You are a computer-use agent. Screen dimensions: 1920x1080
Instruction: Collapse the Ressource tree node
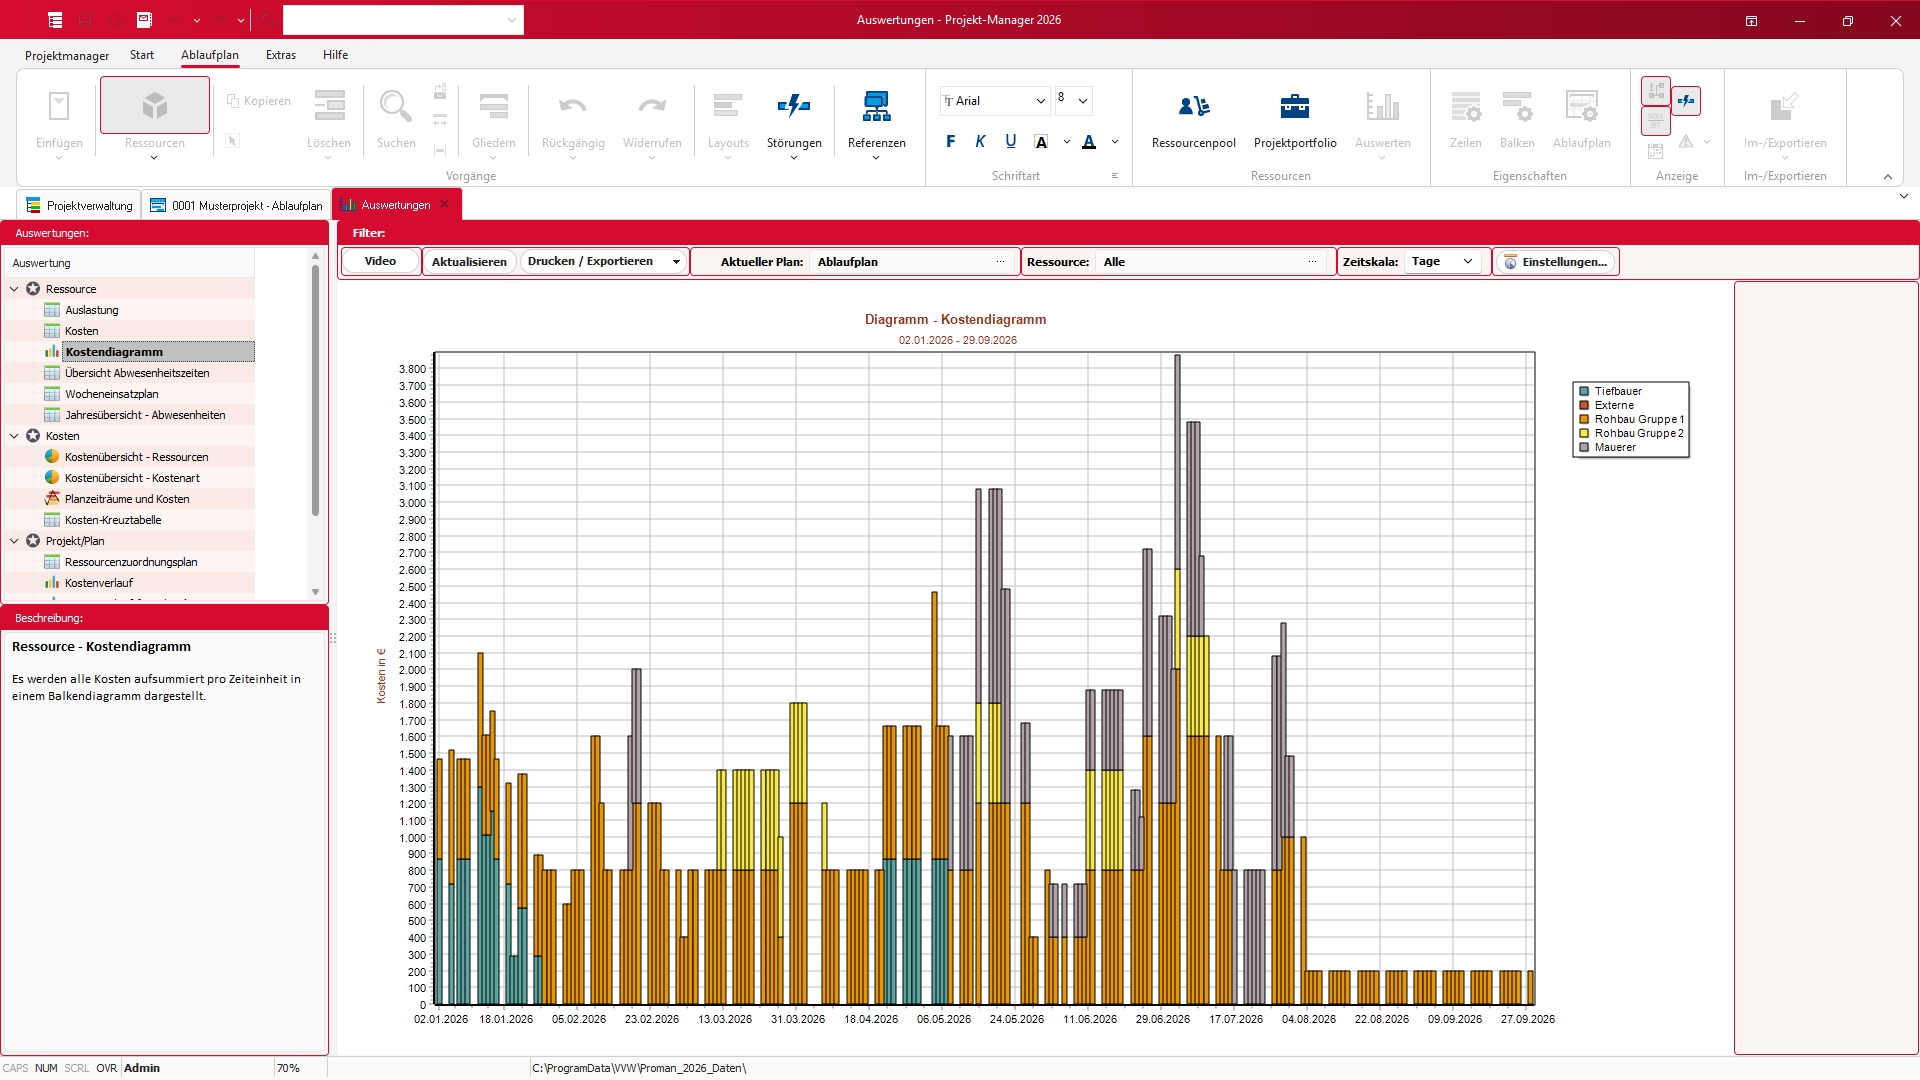coord(14,289)
